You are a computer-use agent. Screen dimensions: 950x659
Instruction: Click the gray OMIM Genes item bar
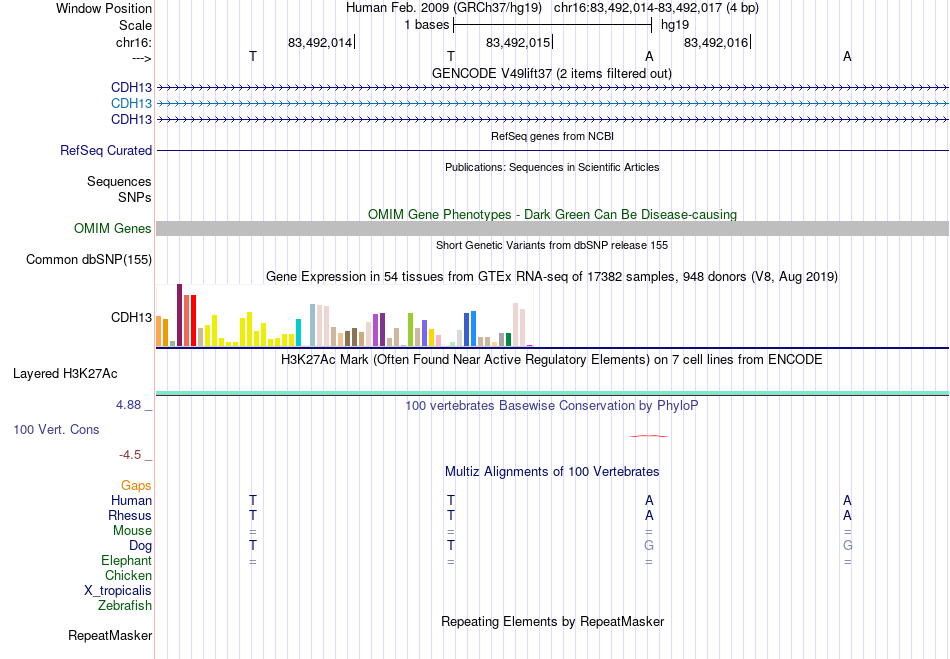coord(552,228)
